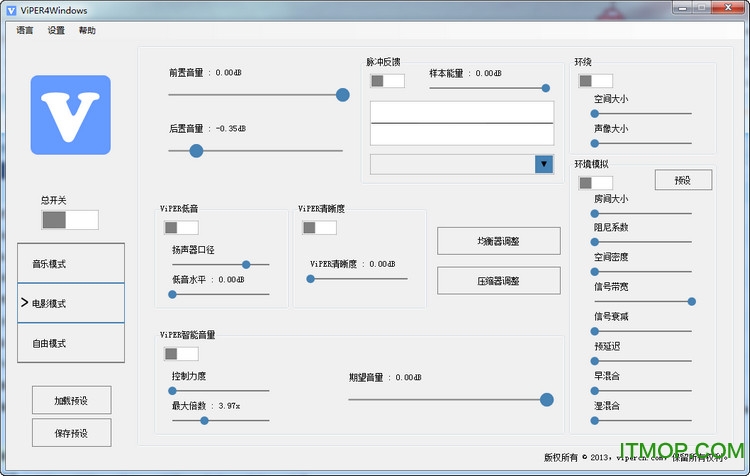The image size is (750, 476).
Task: Click the 加载预设 button
Action: tap(71, 400)
